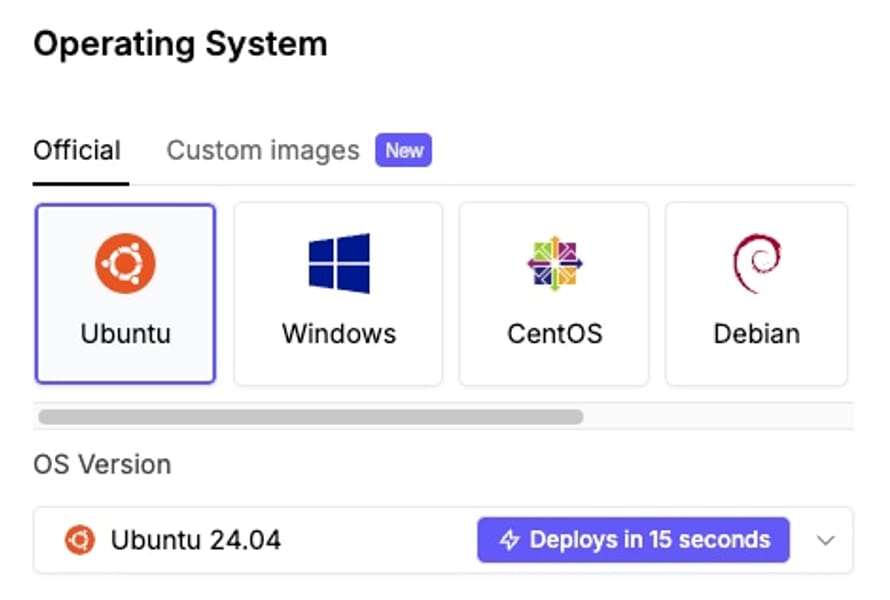
Task: Click the small Ubuntu icon in version selector
Action: pyautogui.click(x=80, y=540)
